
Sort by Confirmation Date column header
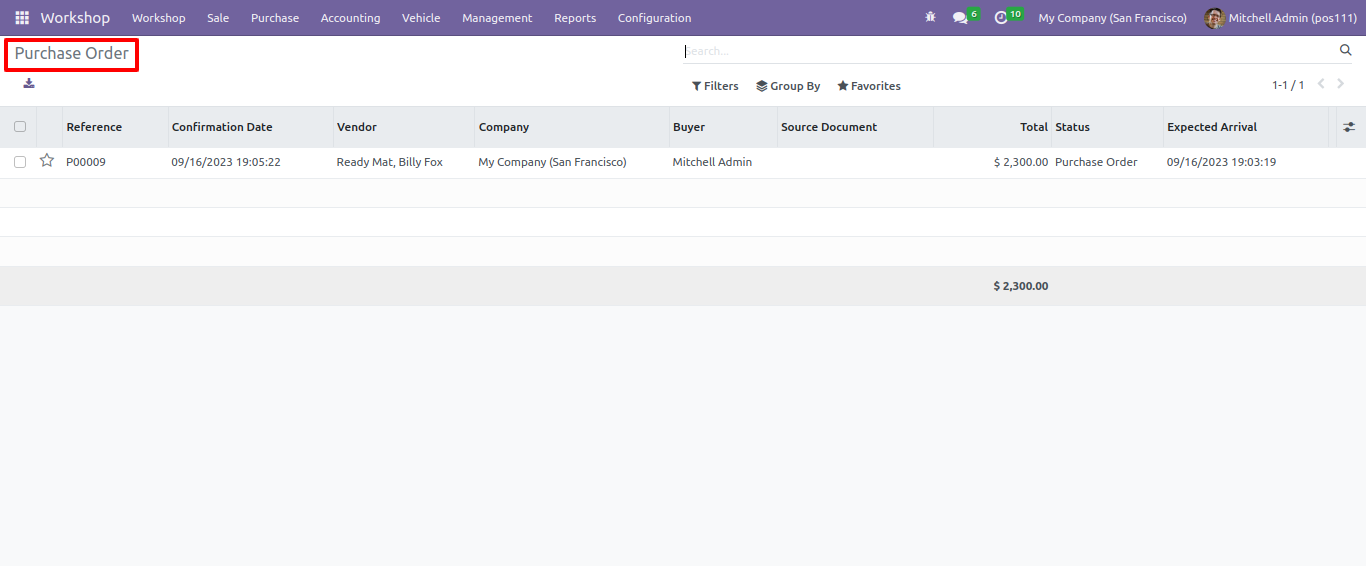pos(222,127)
